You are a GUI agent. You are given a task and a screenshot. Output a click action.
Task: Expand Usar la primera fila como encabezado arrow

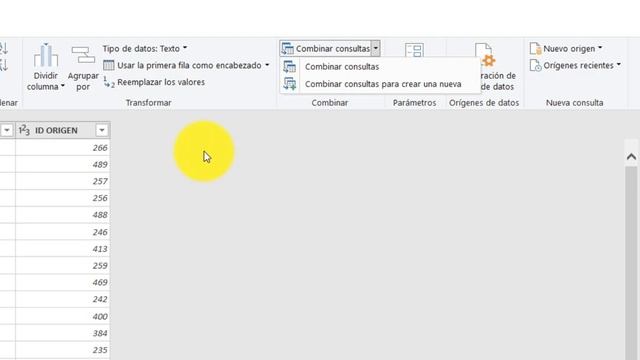click(x=267, y=65)
